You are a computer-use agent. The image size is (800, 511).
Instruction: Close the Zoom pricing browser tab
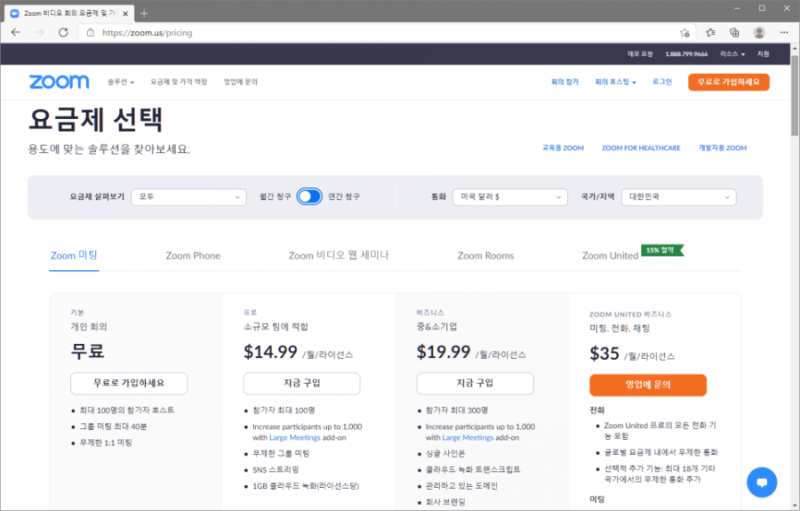point(126,14)
